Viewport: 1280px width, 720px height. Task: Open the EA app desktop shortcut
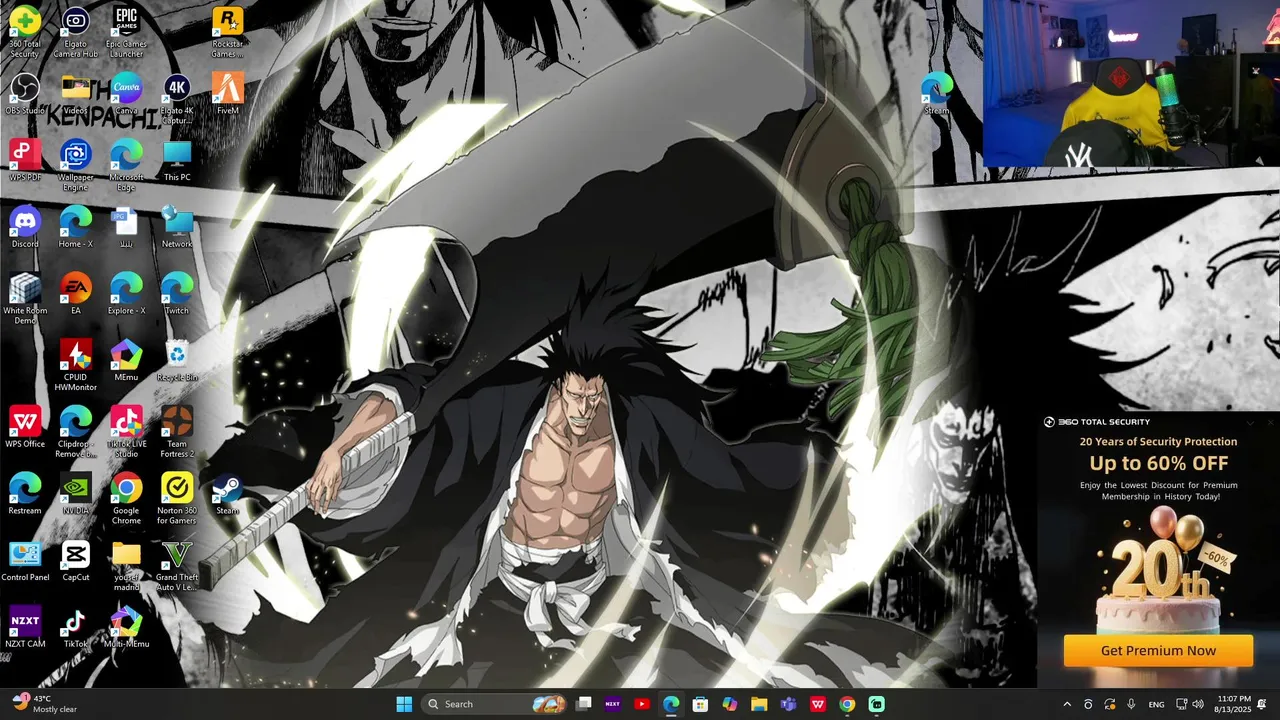point(76,294)
